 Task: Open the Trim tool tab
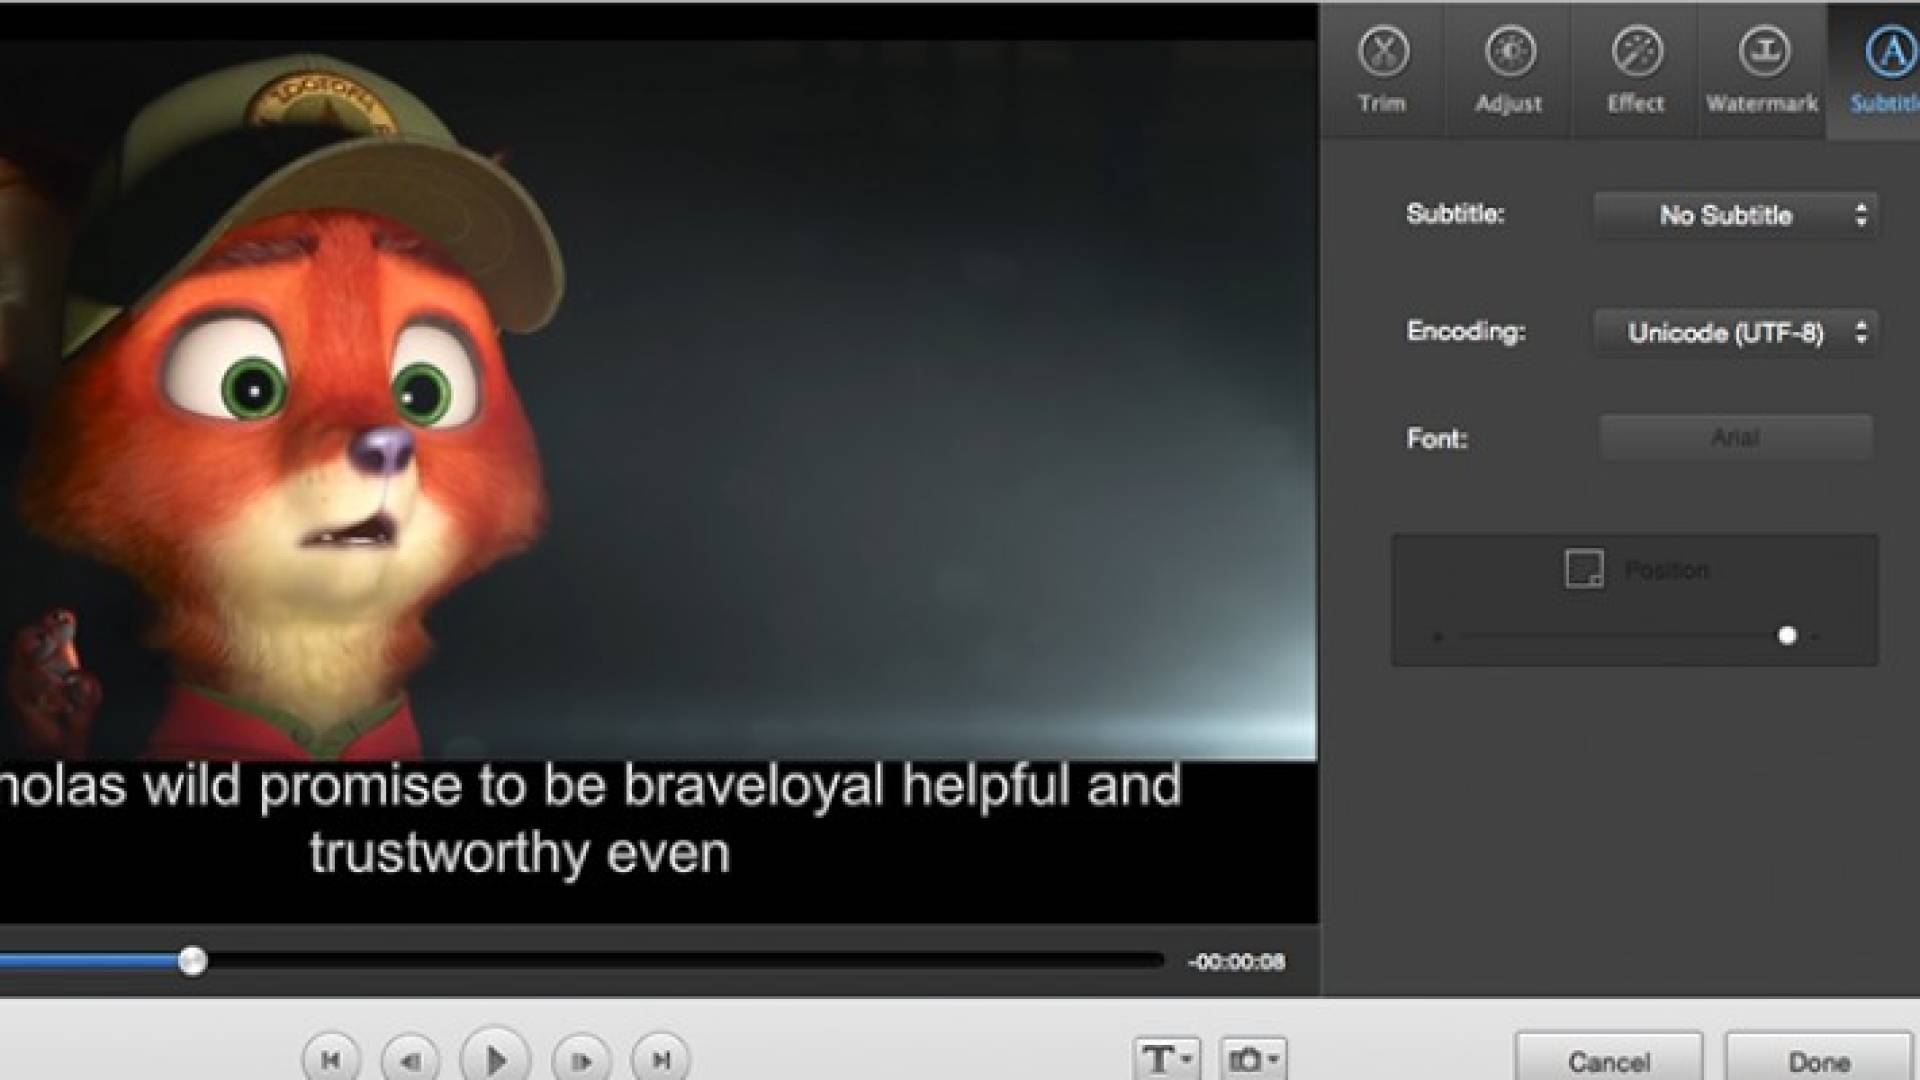click(x=1383, y=70)
